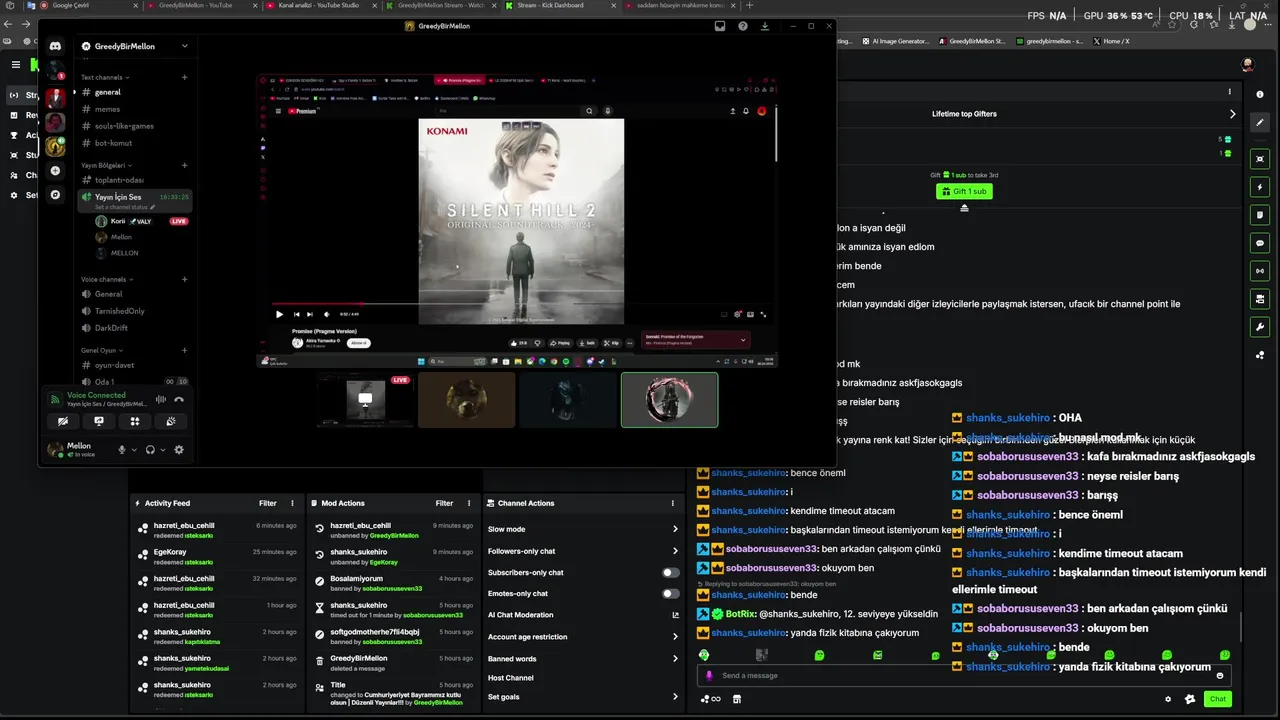Click the Discord inbox icon in title bar

pos(720,26)
